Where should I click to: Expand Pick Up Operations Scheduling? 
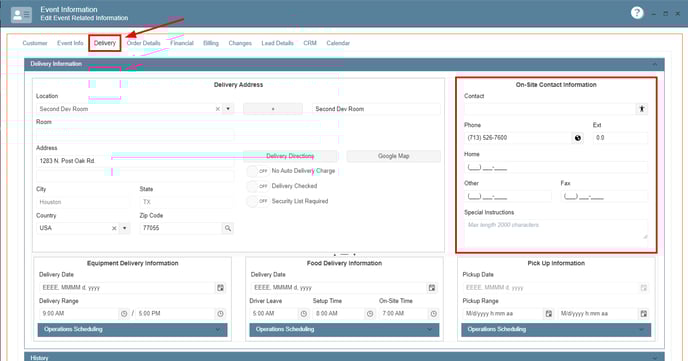click(x=556, y=329)
